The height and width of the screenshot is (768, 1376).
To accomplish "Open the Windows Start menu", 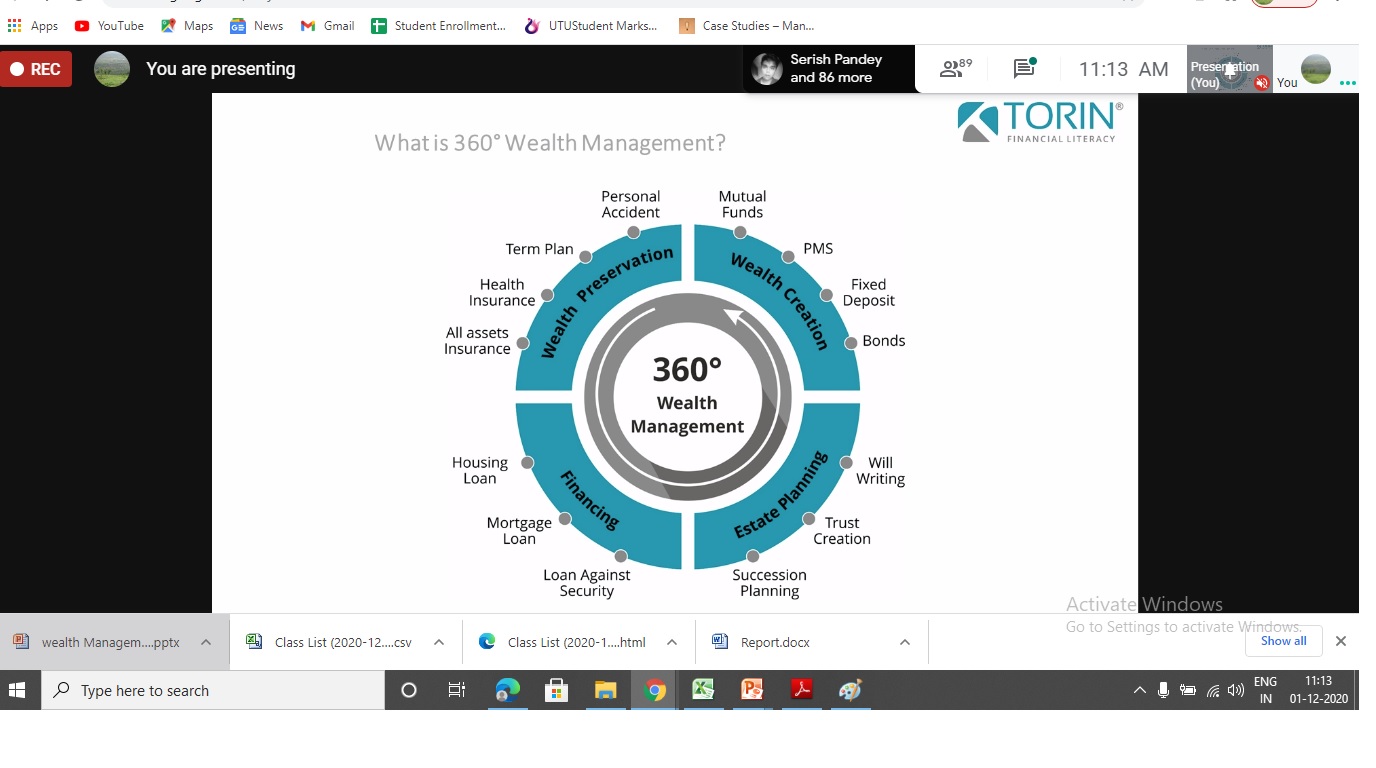I will 17,690.
